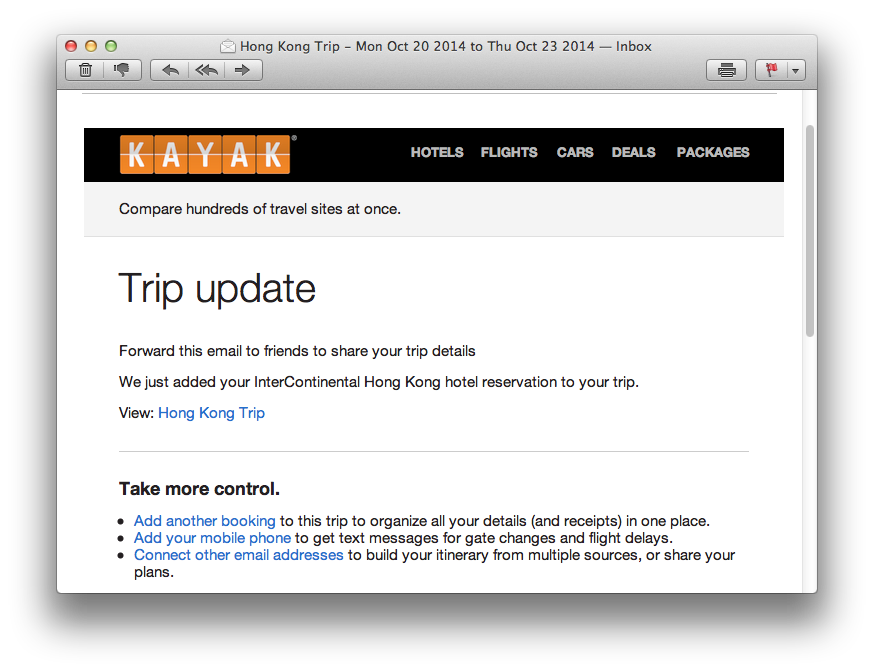
Task: Follow the Add another booking link
Action: (205, 521)
